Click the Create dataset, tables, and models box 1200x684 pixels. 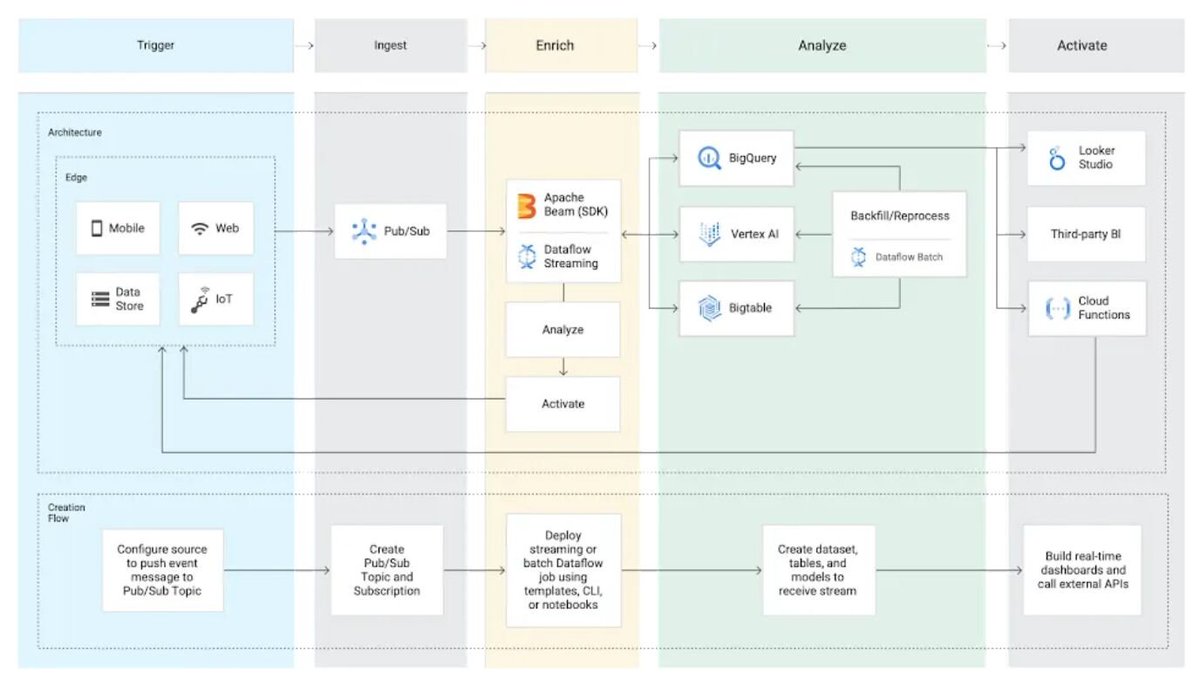818,570
